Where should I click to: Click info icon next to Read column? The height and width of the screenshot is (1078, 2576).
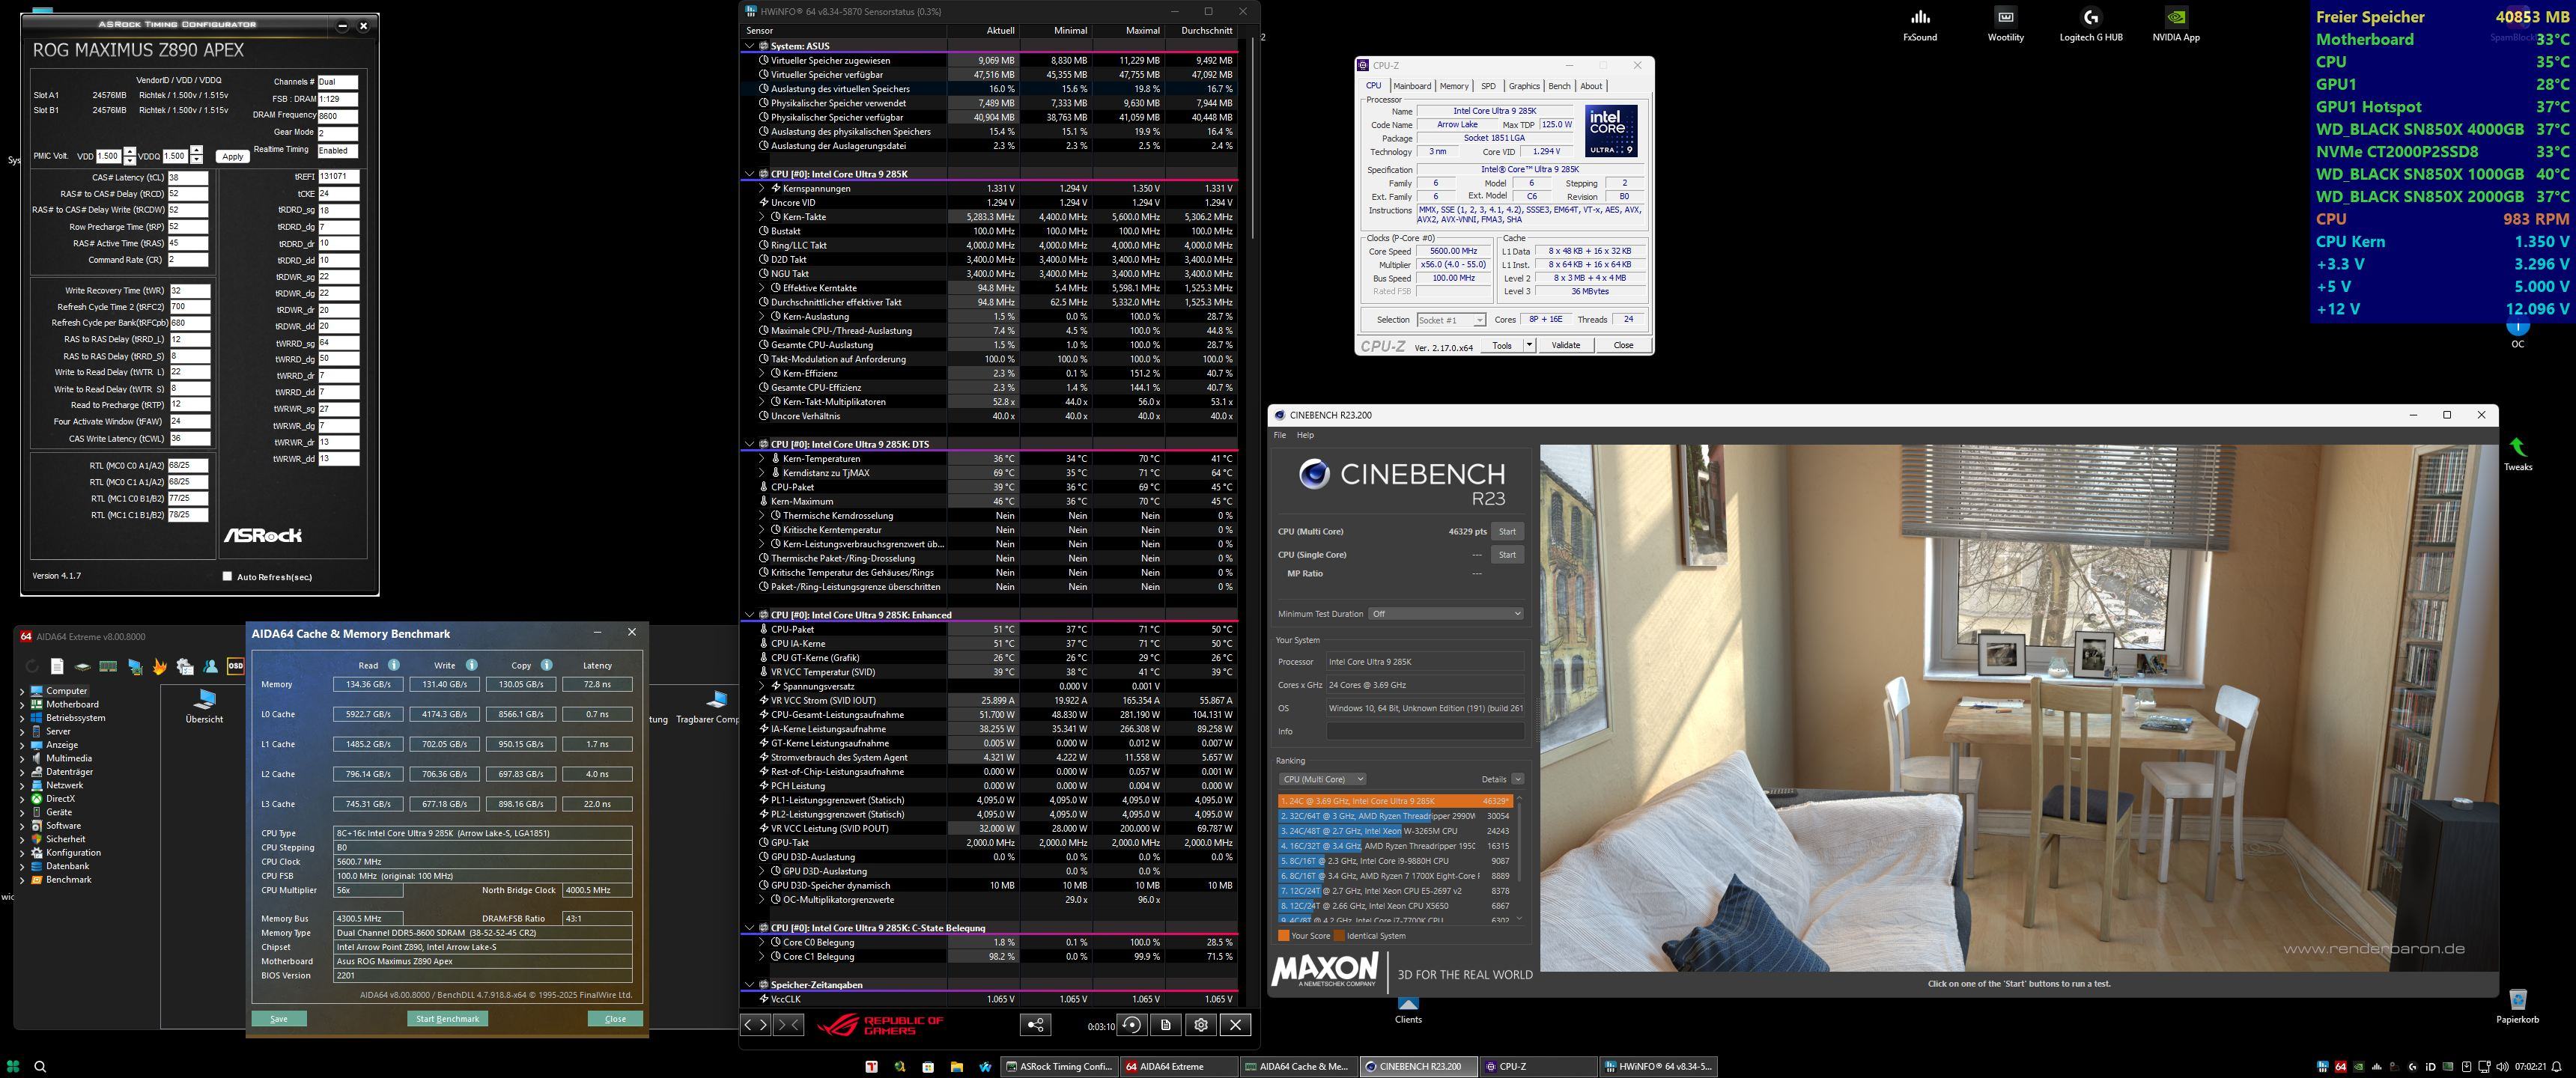(x=394, y=665)
